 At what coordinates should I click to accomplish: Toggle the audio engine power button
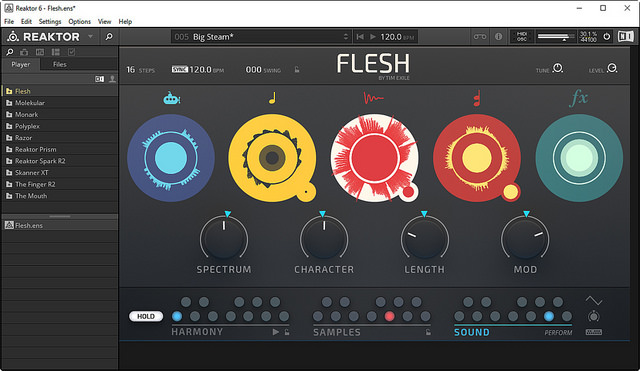[607, 37]
